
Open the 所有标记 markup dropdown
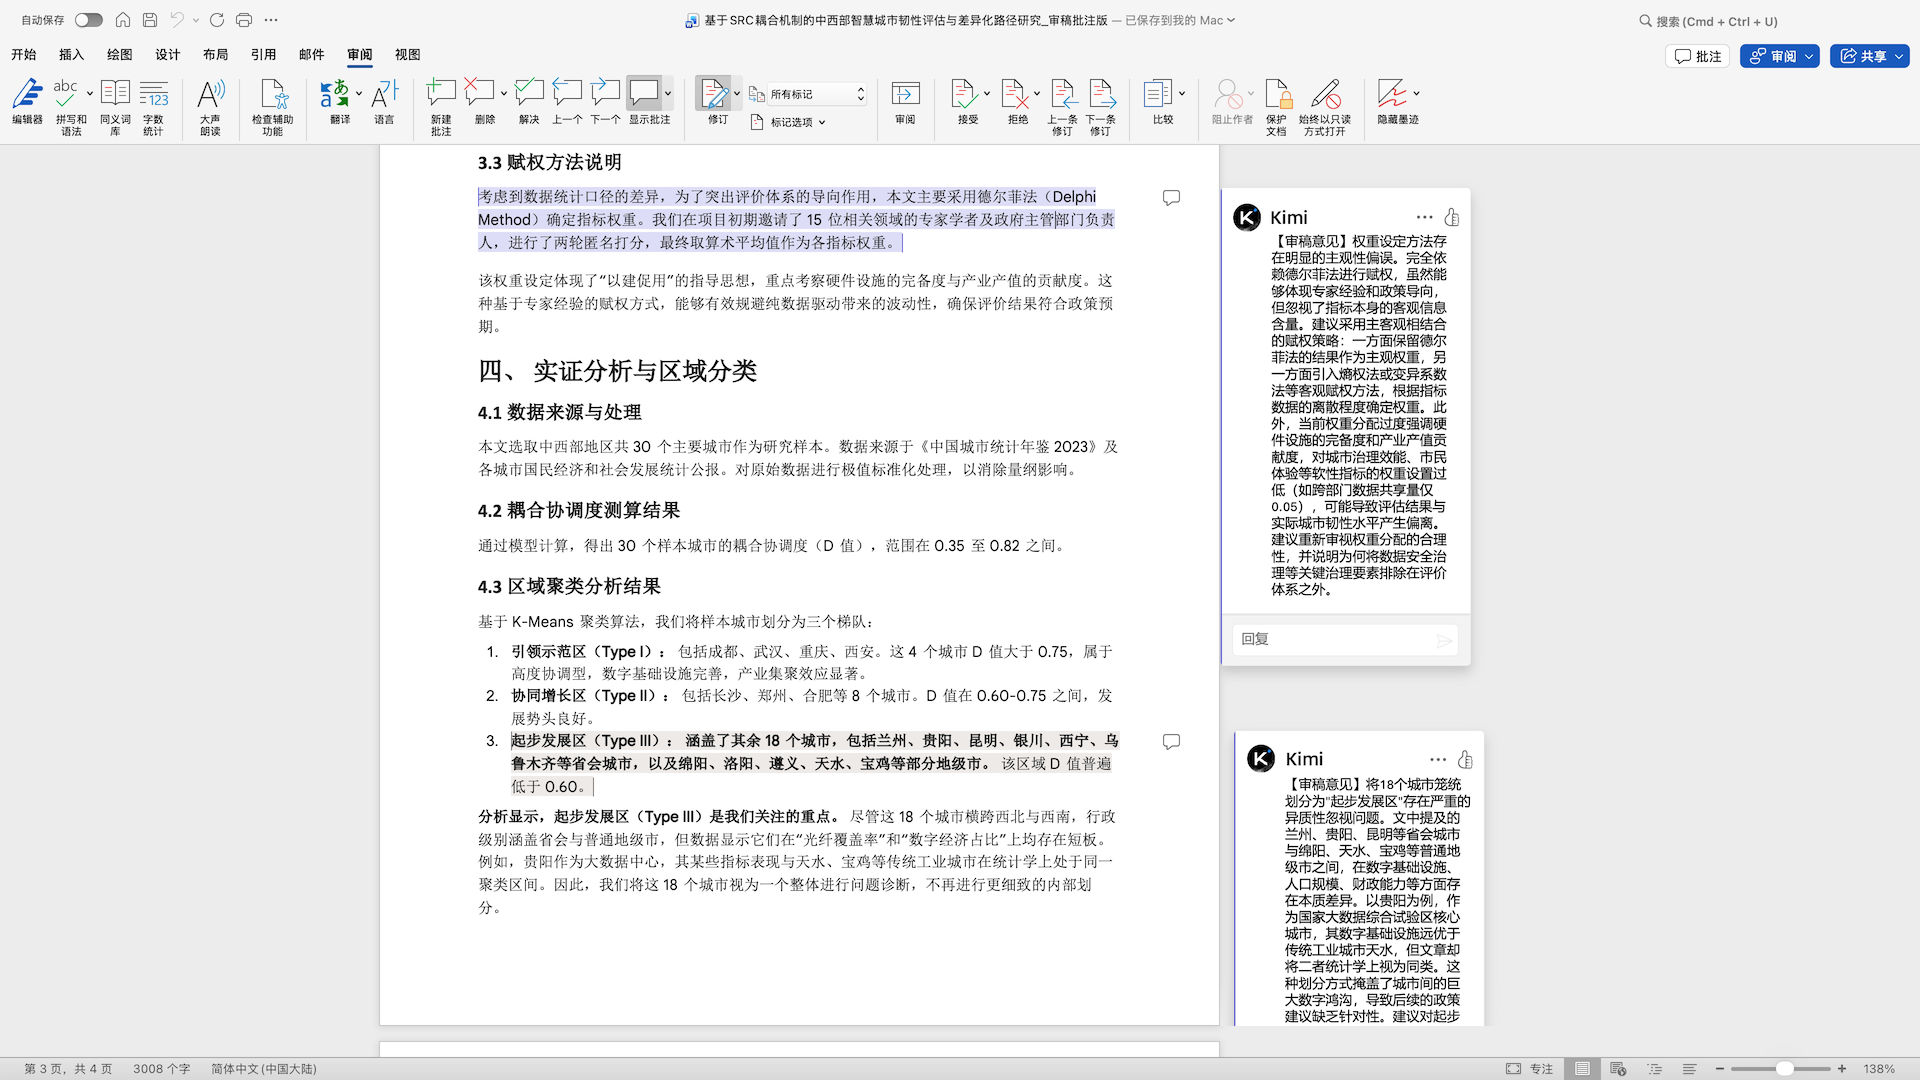pyautogui.click(x=806, y=93)
